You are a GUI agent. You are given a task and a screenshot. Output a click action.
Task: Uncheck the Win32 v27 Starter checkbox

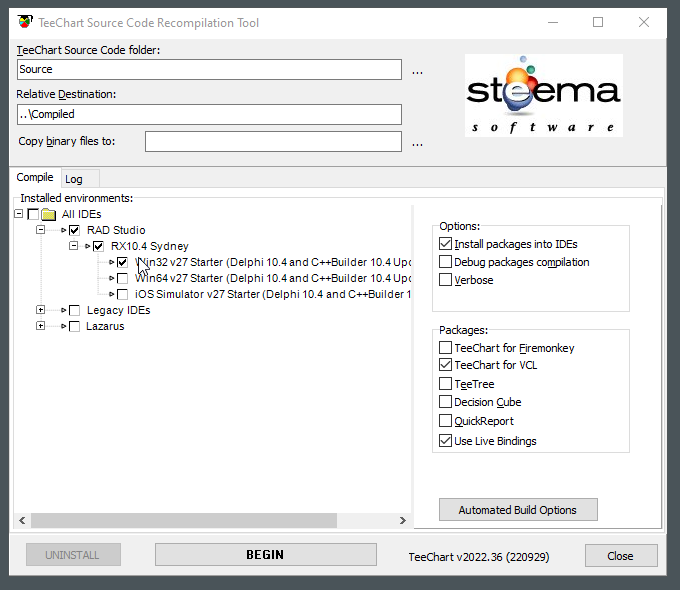(122, 262)
